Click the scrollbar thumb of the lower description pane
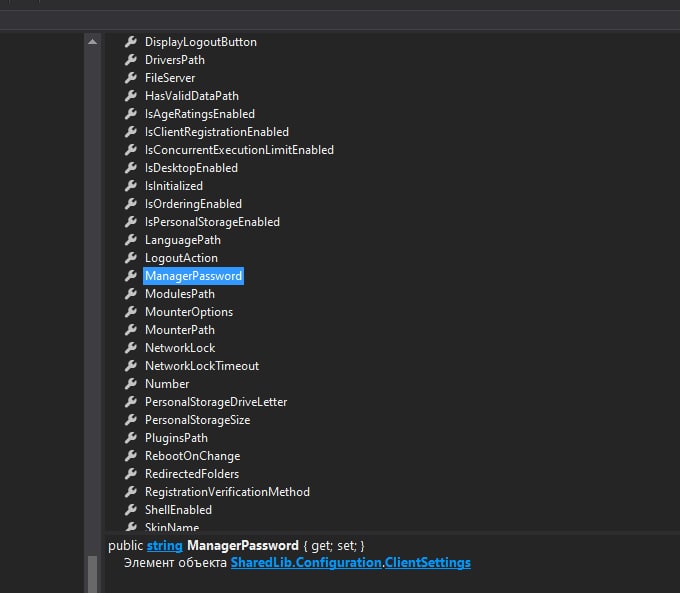Viewport: 680px width, 593px height. [92, 574]
